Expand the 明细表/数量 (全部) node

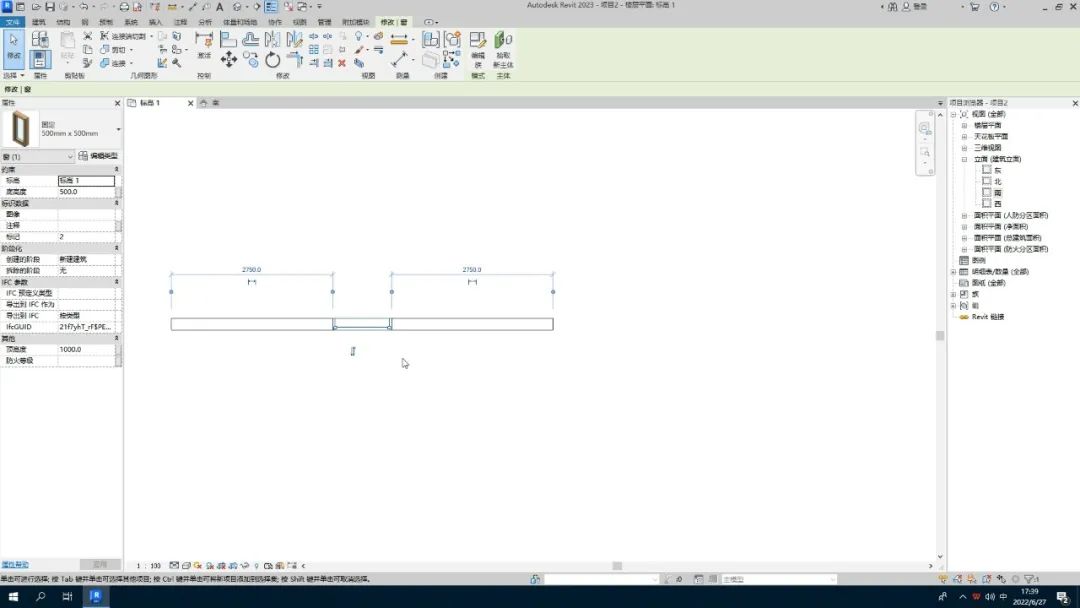pyautogui.click(x=954, y=272)
